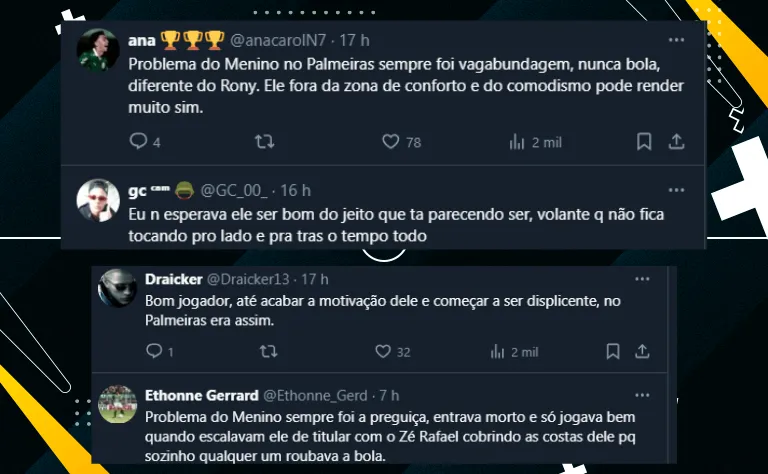Click Draicker's profile avatar

click(118, 290)
